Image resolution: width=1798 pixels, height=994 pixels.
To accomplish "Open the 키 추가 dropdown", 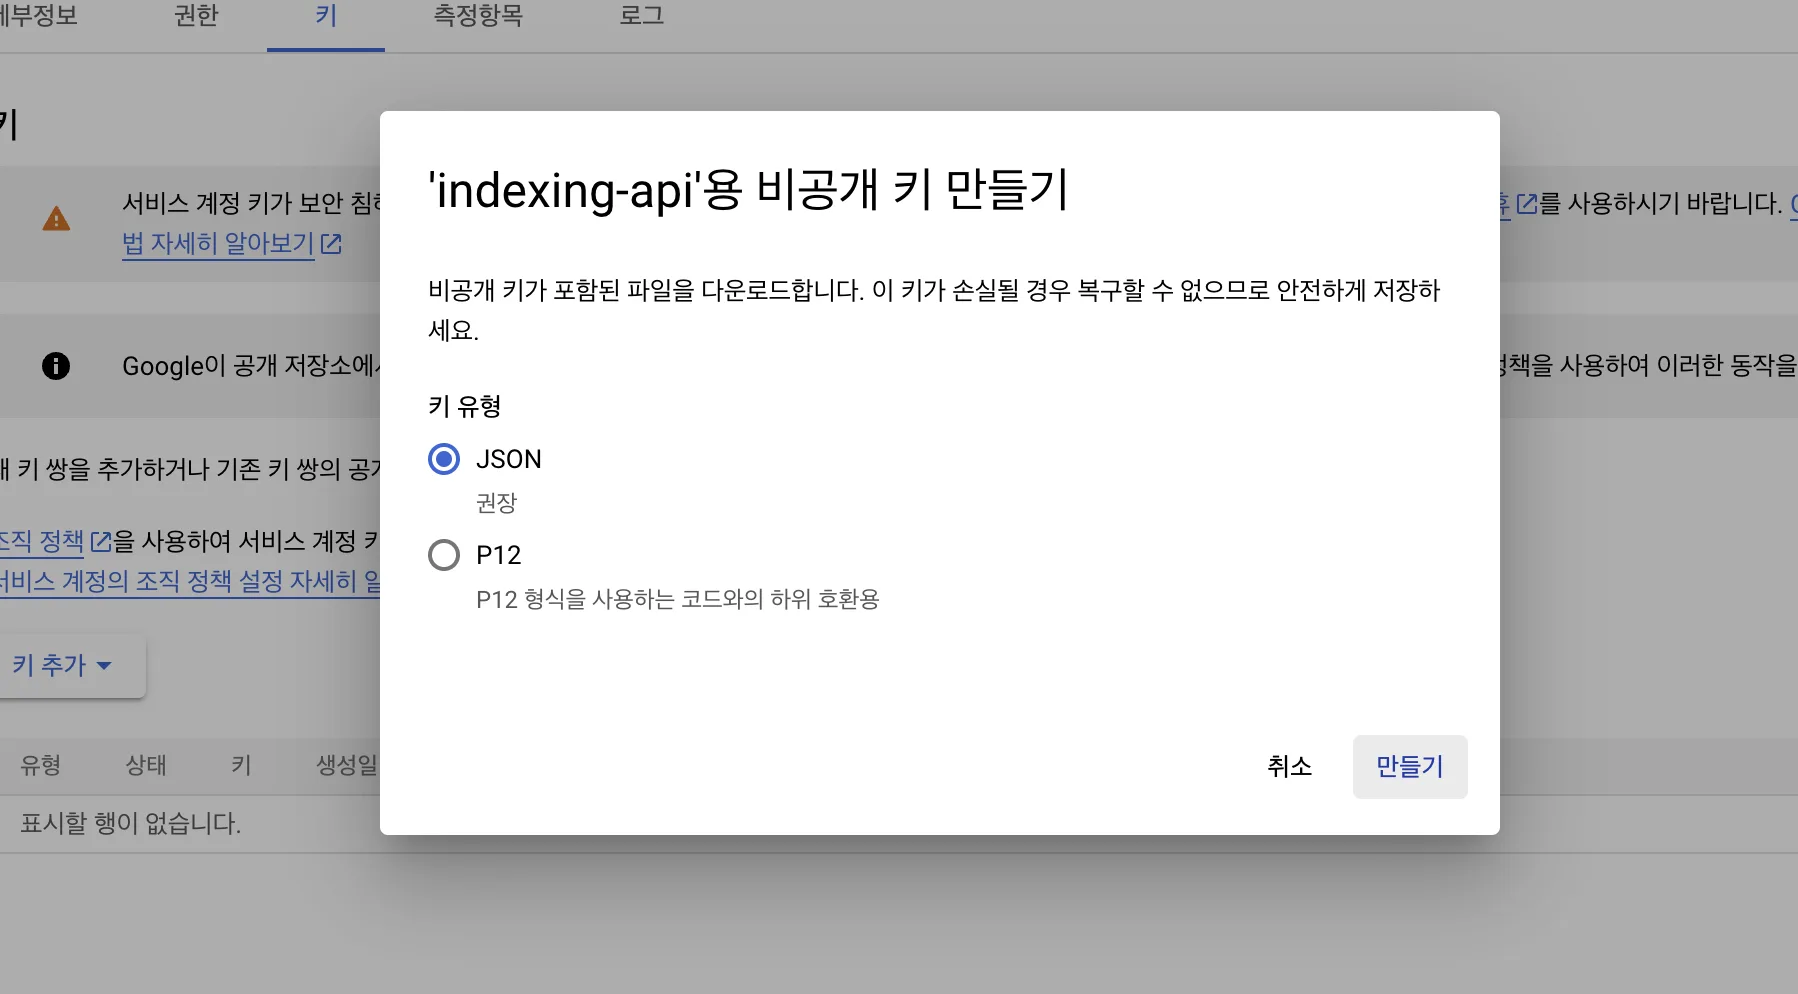I will [x=62, y=665].
